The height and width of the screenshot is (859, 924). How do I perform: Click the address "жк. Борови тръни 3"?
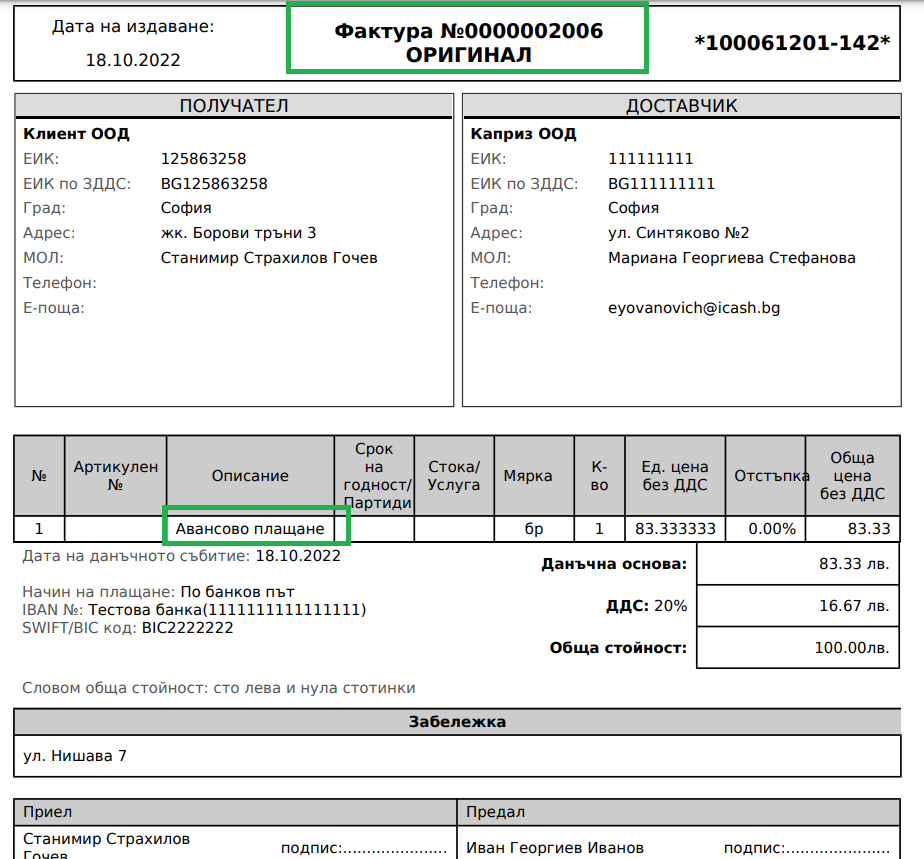(x=238, y=233)
